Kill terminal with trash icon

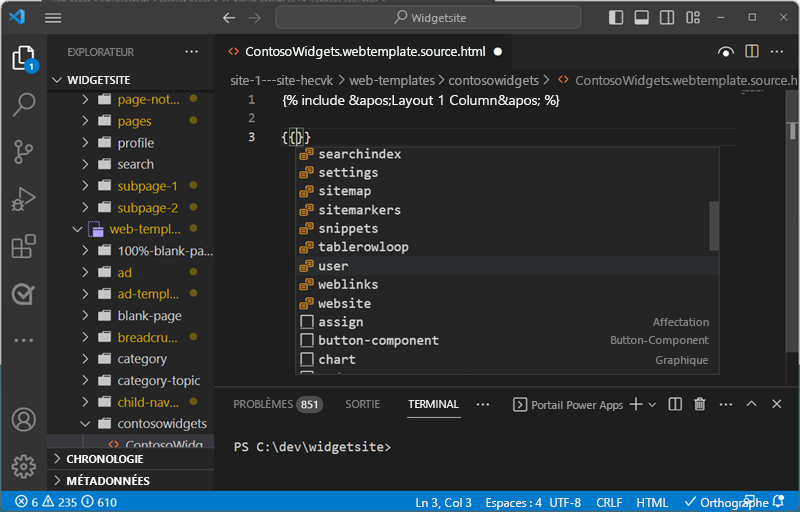point(700,404)
